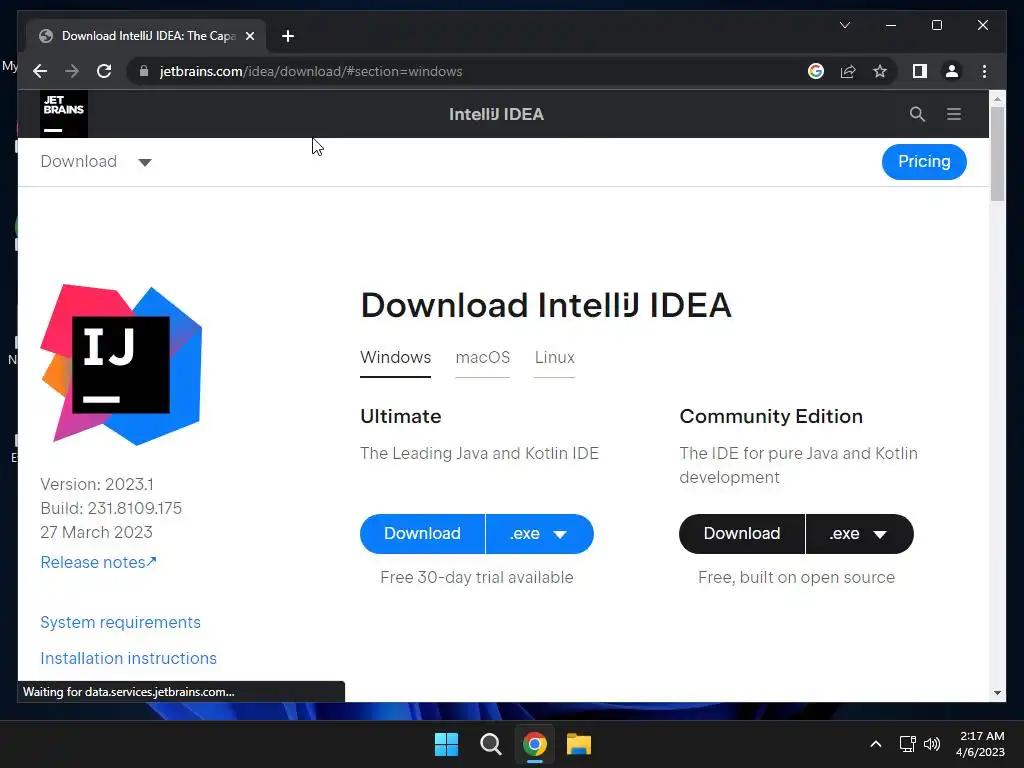The width and height of the screenshot is (1024, 768).
Task: Click the Google icon in address bar
Action: click(x=816, y=71)
